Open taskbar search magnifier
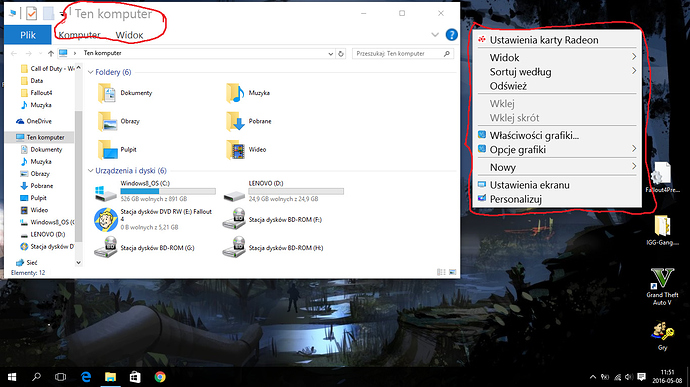 coord(36,377)
